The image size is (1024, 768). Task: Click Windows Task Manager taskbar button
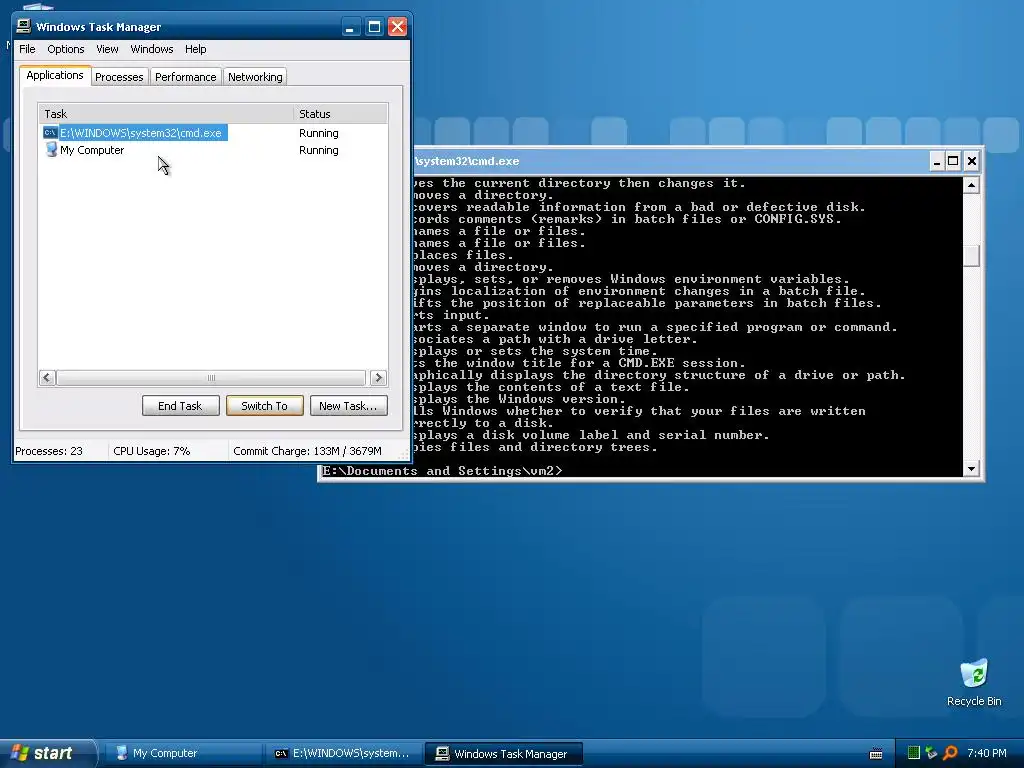click(504, 754)
